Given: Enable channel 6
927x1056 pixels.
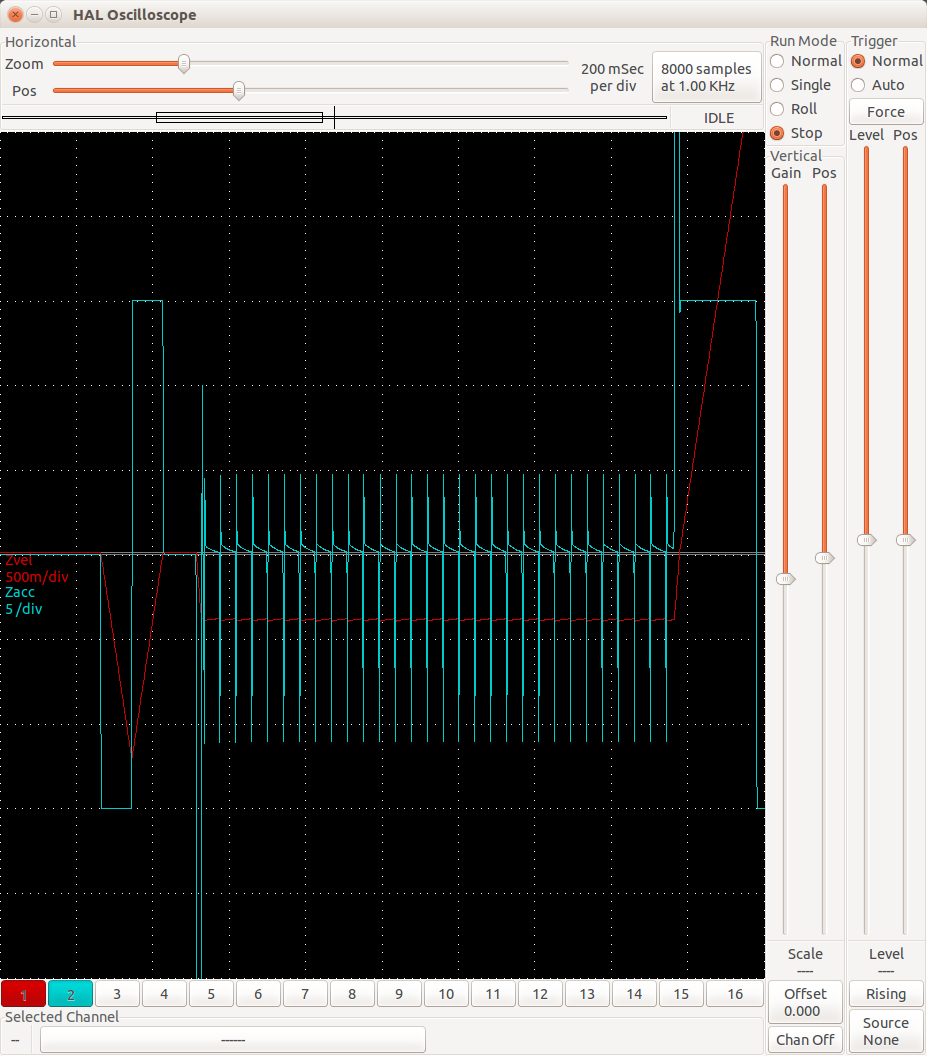Looking at the screenshot, I should tap(258, 994).
